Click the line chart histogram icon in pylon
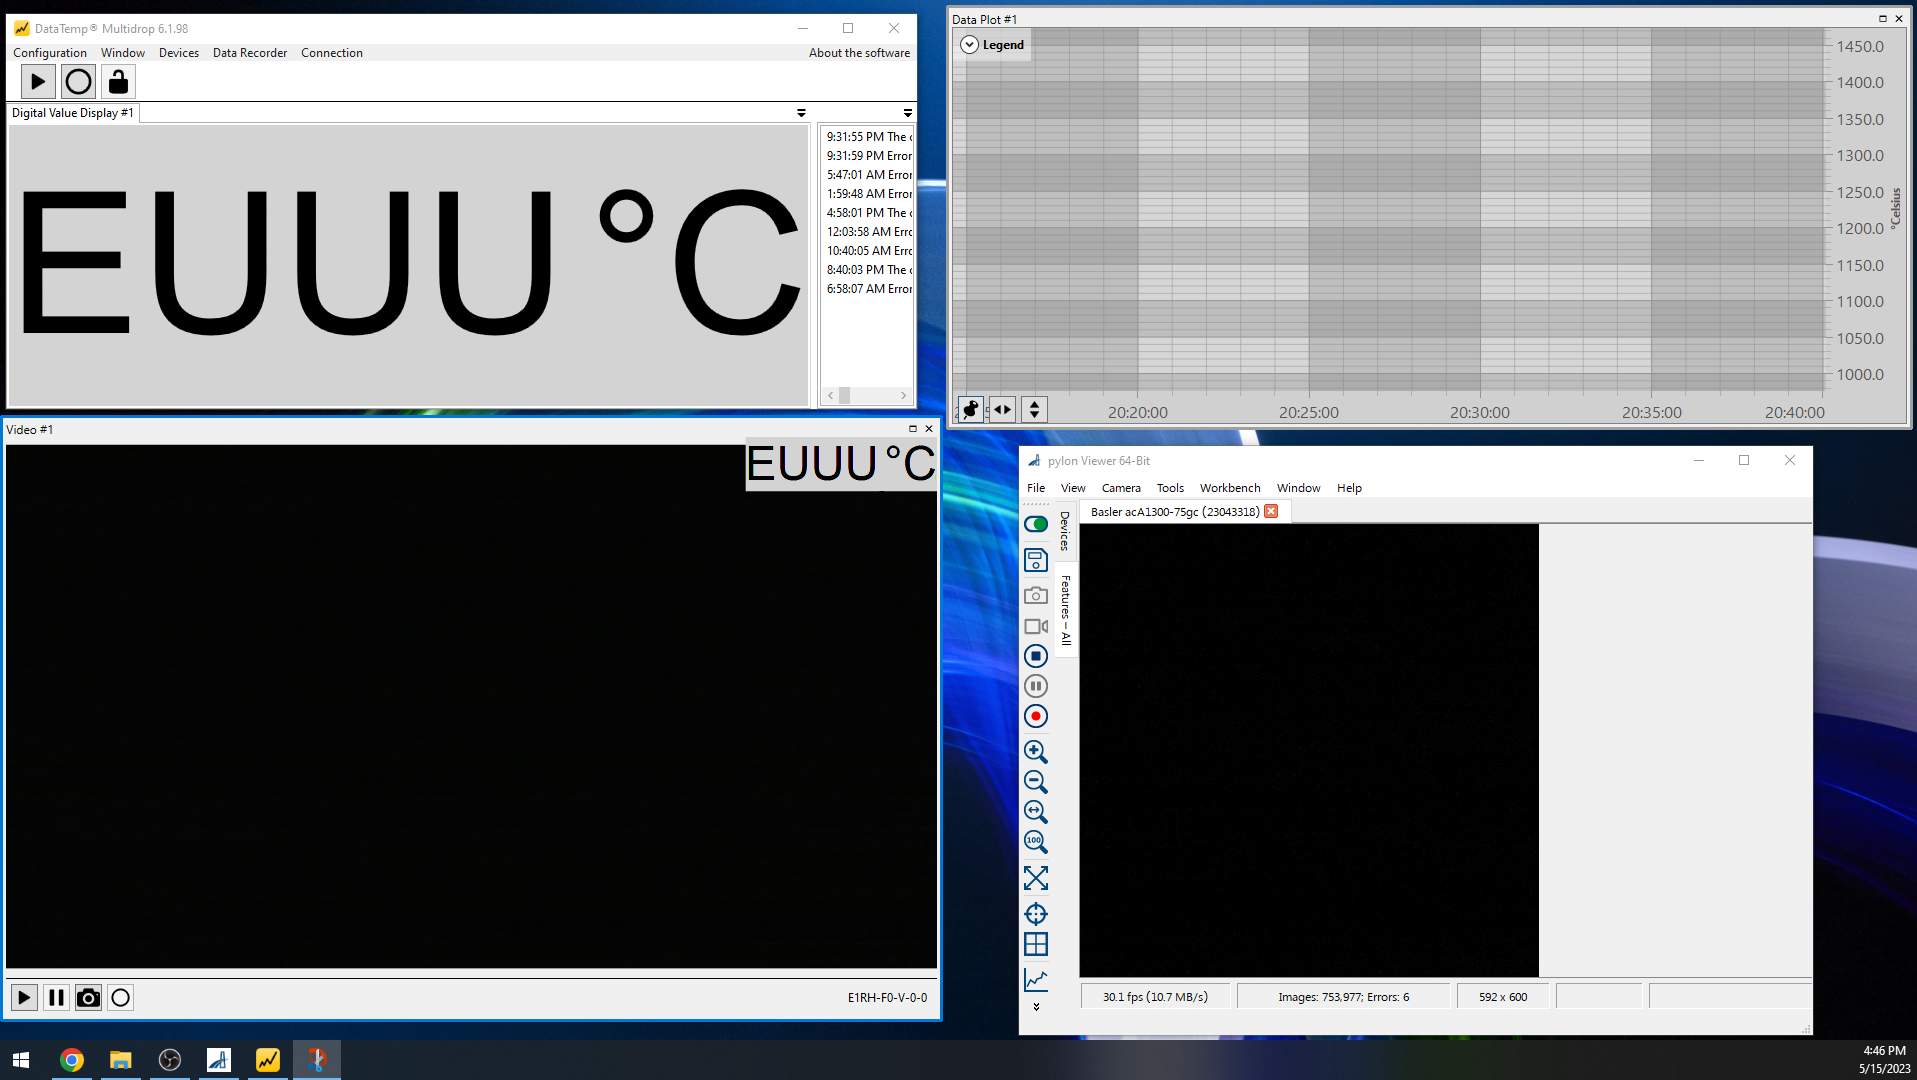The height and width of the screenshot is (1080, 1917). pyautogui.click(x=1036, y=980)
